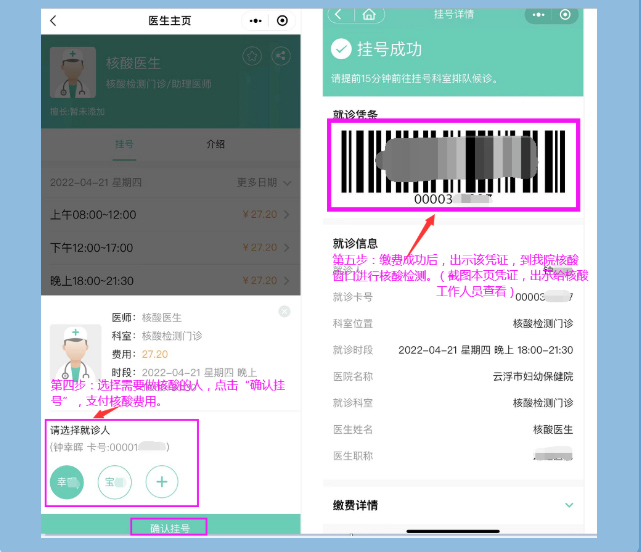641x552 pixels.
Task: Return home via house icon on 挂号详情
Action: tap(369, 15)
